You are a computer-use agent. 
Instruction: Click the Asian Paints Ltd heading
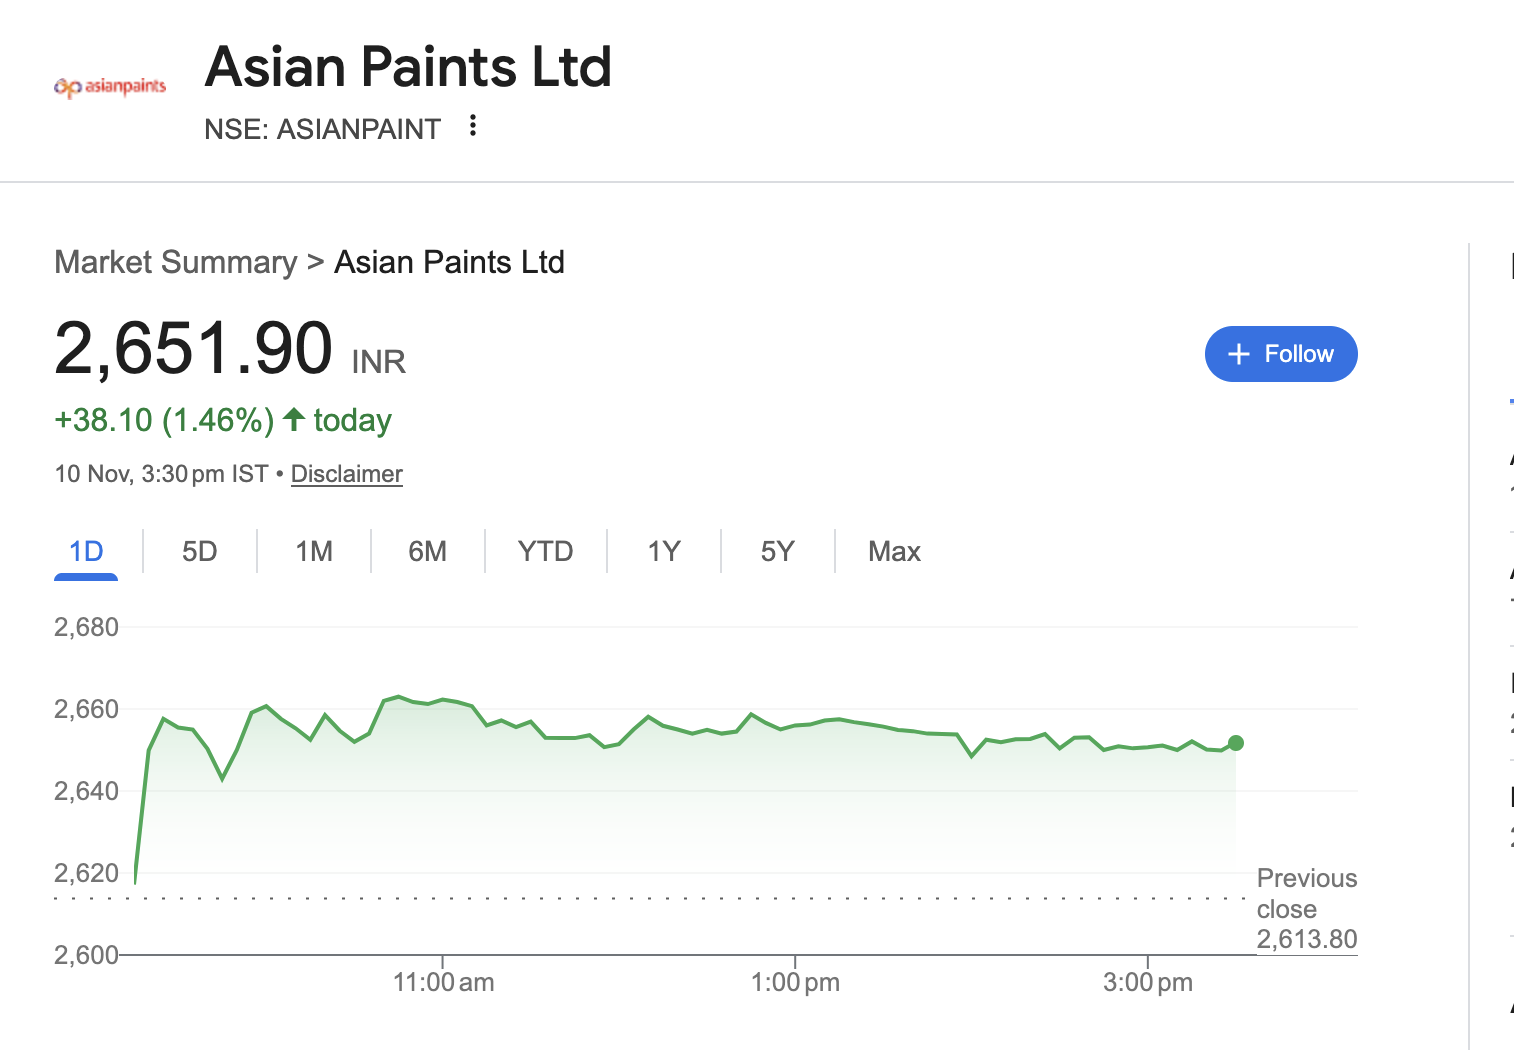tap(408, 67)
